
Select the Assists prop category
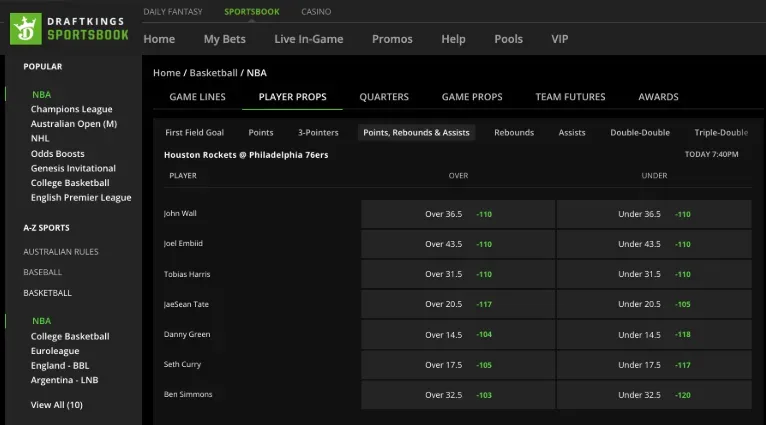click(x=572, y=132)
